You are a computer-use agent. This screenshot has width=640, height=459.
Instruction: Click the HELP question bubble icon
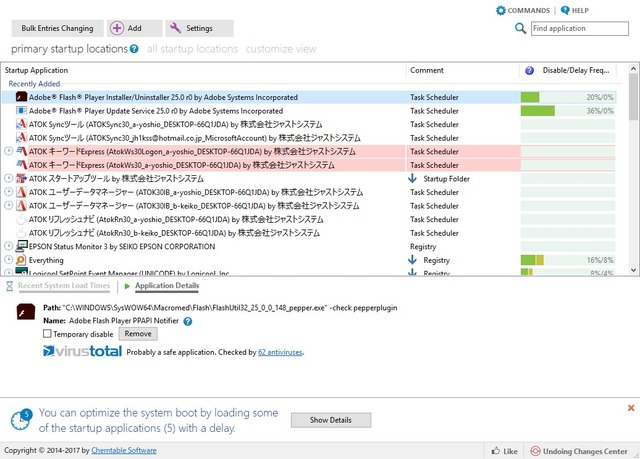tap(565, 10)
